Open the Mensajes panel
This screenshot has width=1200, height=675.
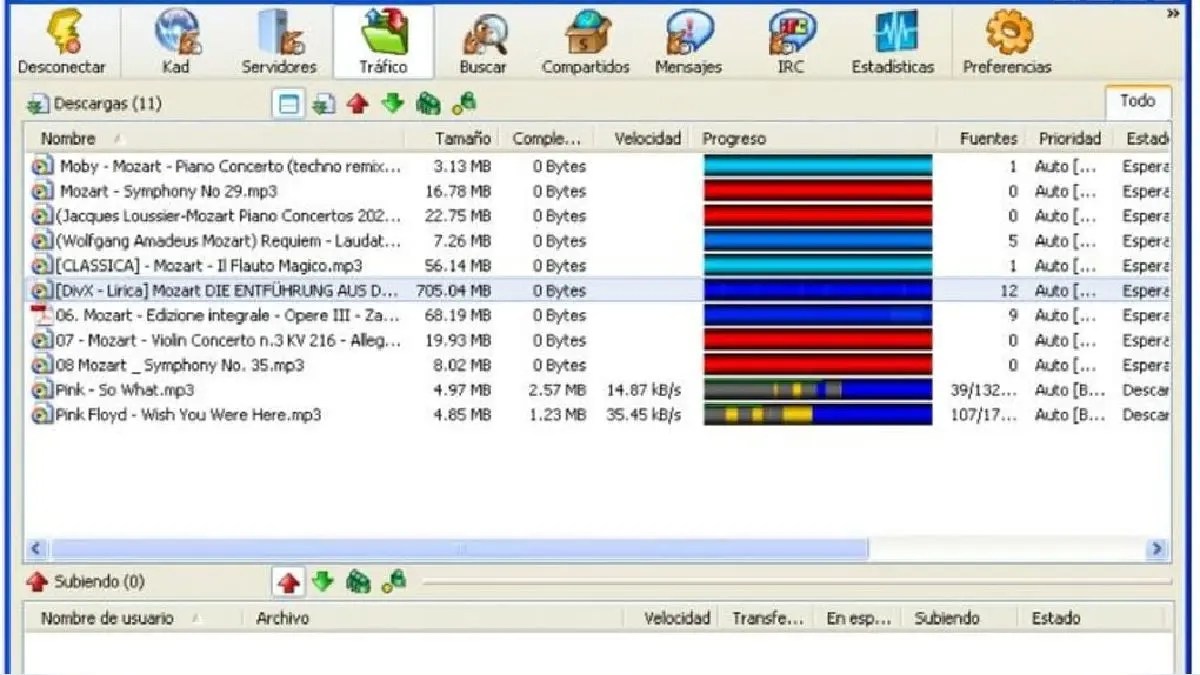click(x=688, y=43)
